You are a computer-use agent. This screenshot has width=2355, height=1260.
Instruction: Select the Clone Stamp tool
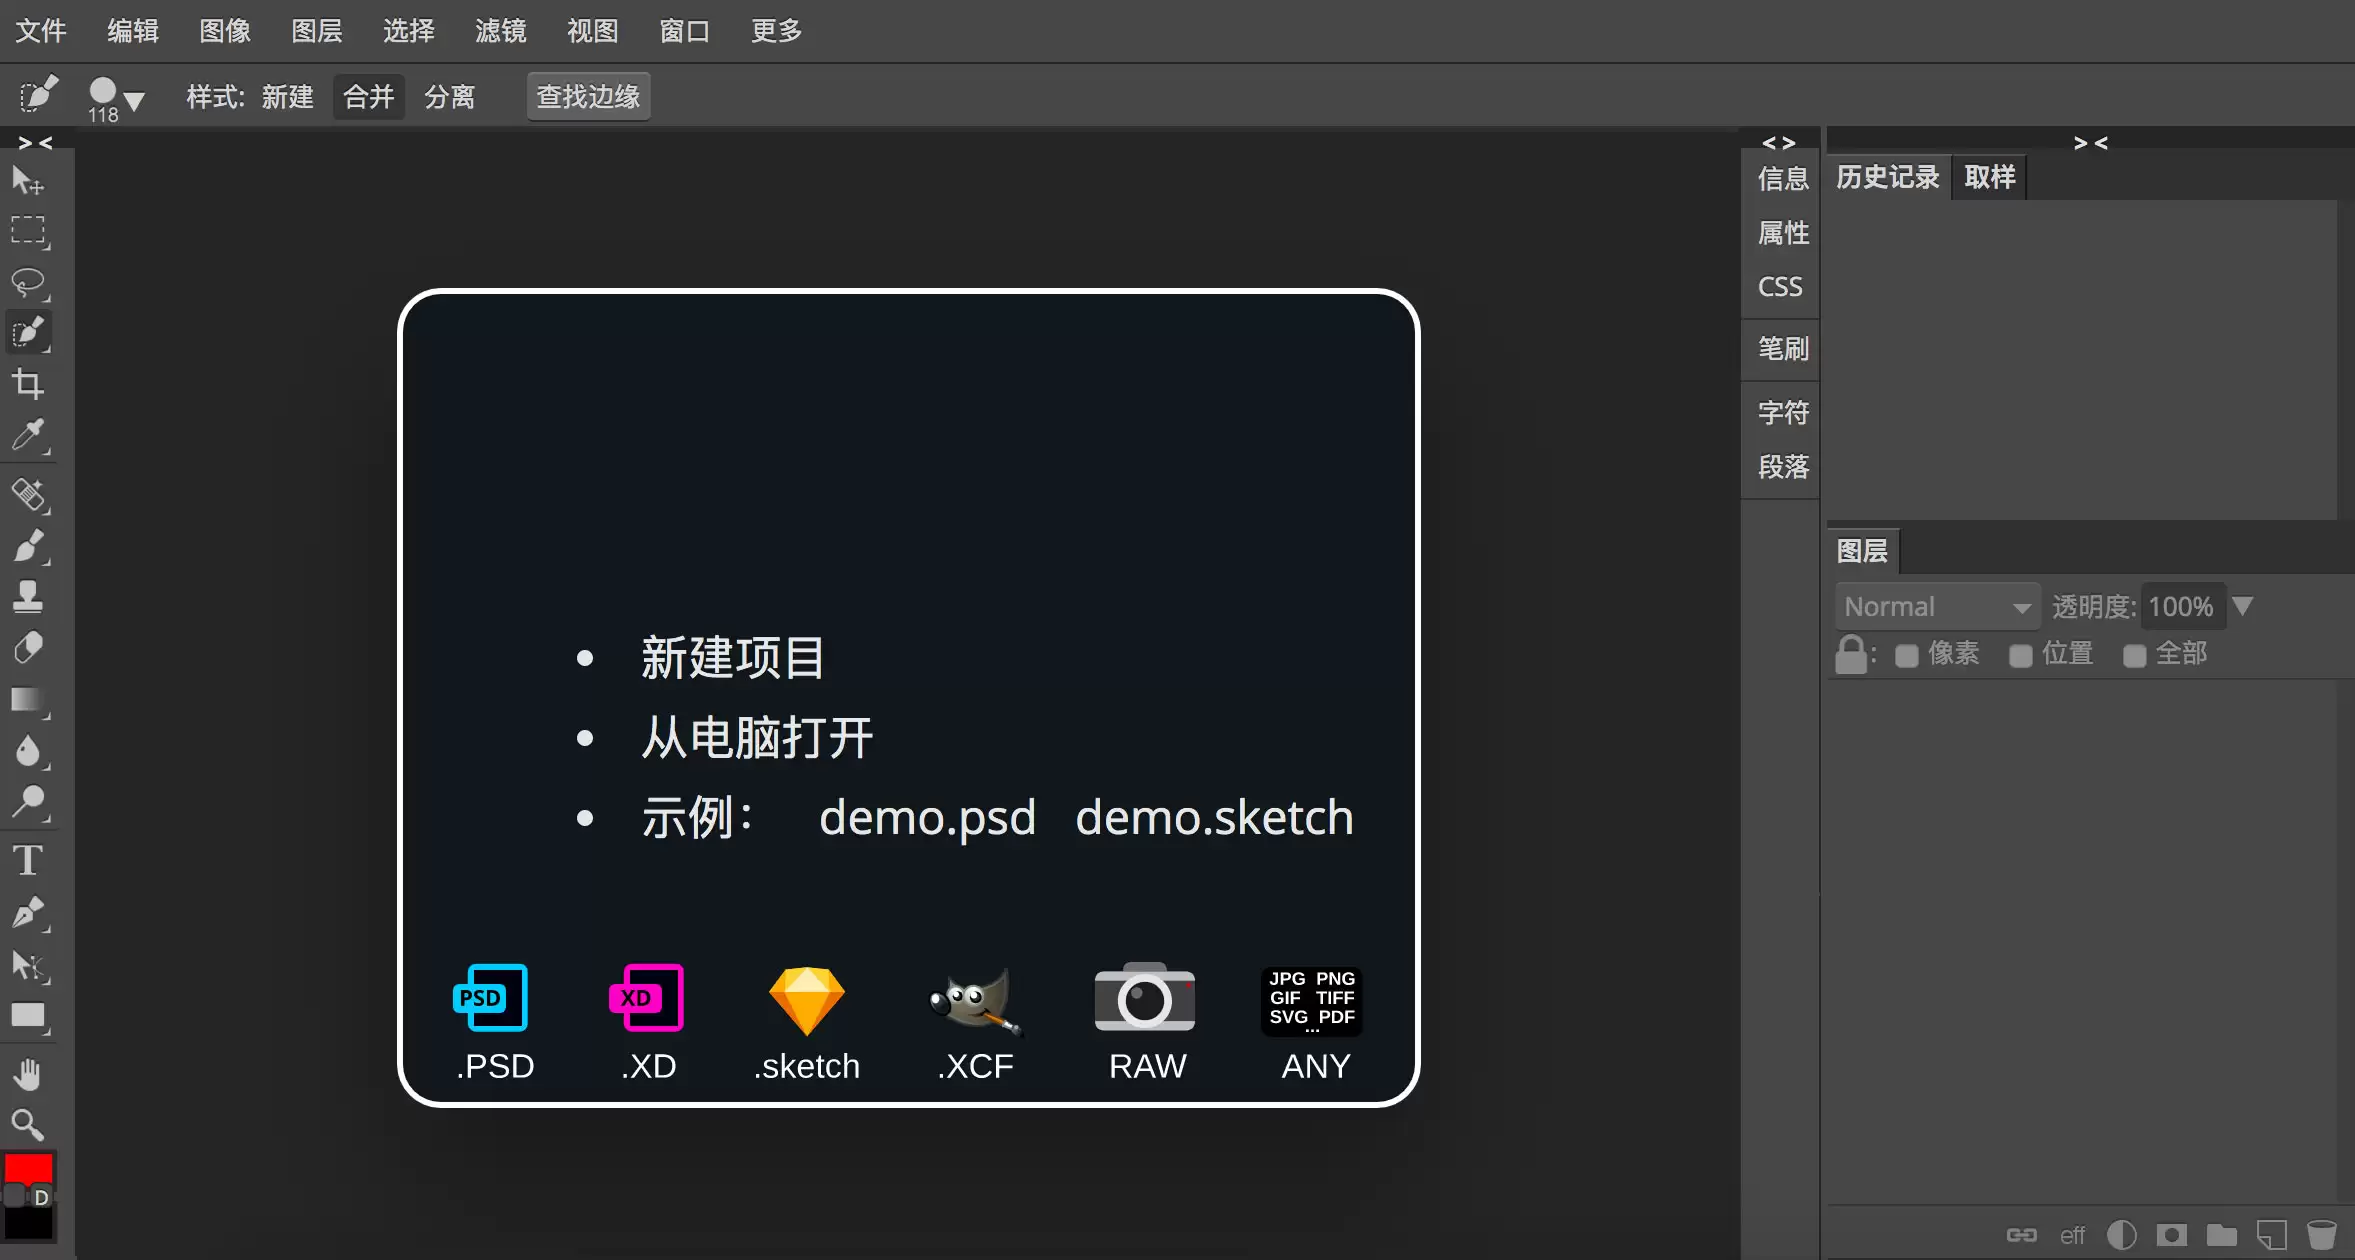[28, 597]
